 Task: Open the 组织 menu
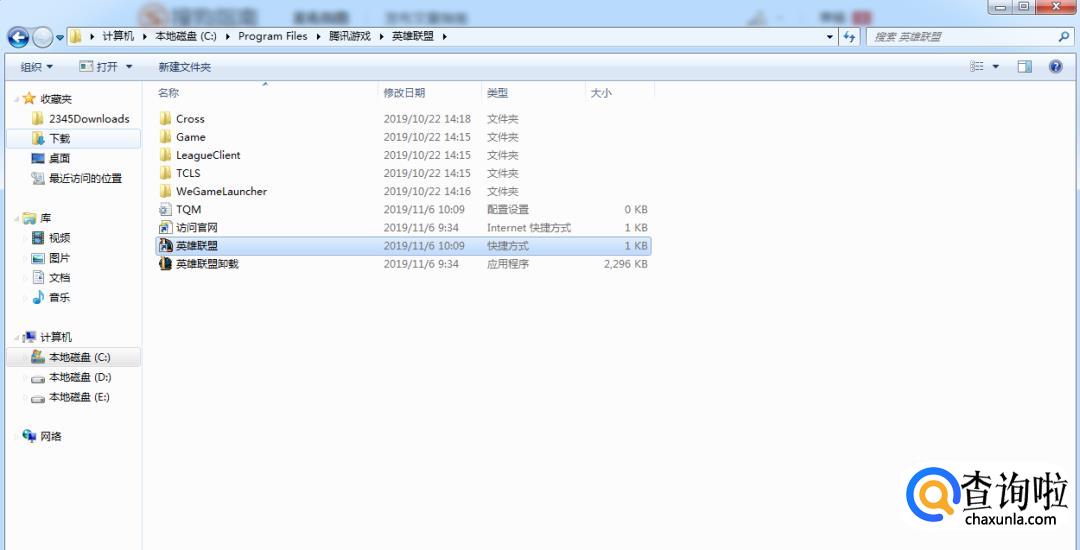(37, 67)
